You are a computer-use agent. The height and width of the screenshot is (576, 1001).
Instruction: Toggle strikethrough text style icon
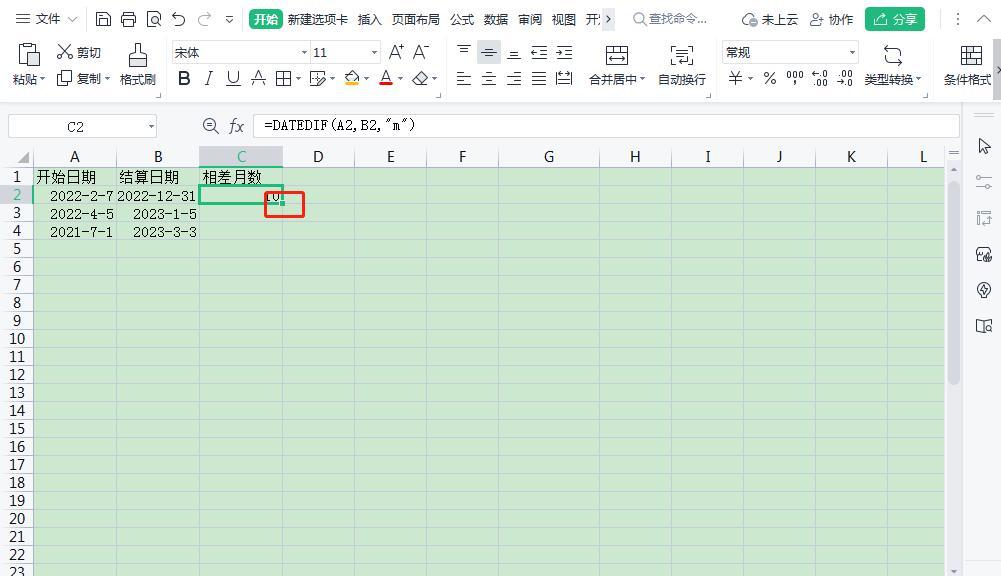(x=258, y=79)
